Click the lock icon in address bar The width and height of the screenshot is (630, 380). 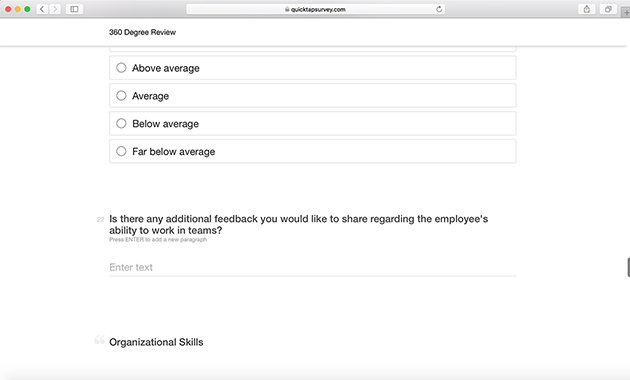point(287,9)
